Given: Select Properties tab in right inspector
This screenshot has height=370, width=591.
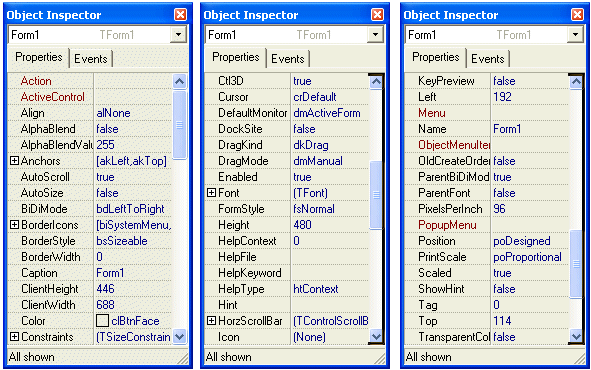Looking at the screenshot, I should tap(436, 57).
